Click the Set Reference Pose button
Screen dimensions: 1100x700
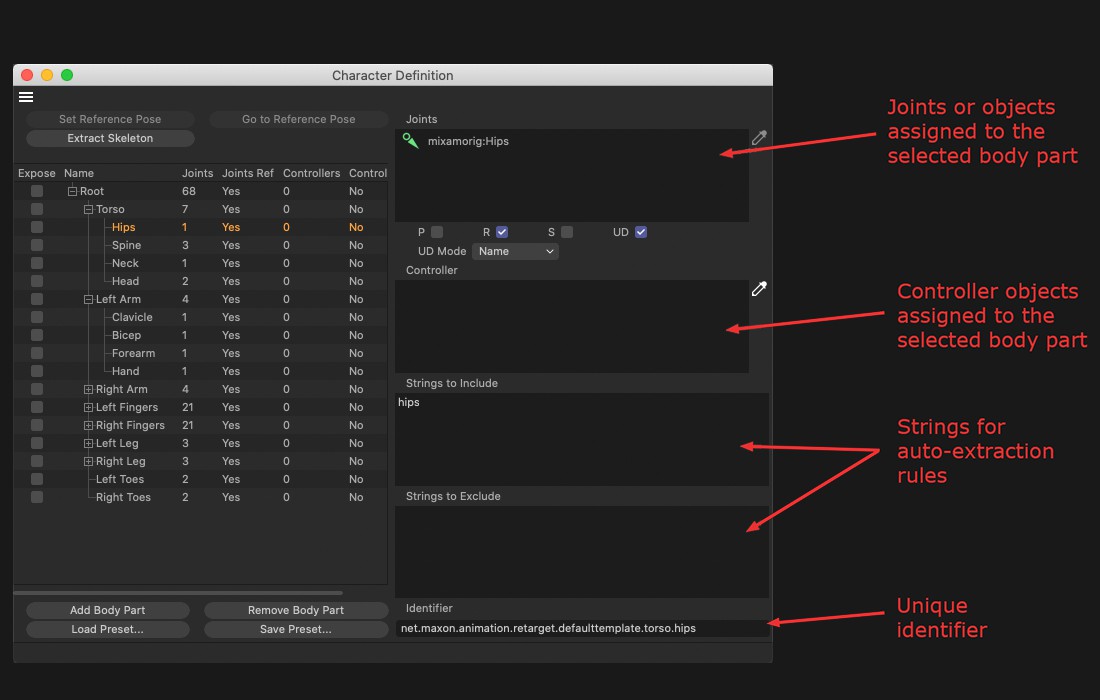coord(110,119)
